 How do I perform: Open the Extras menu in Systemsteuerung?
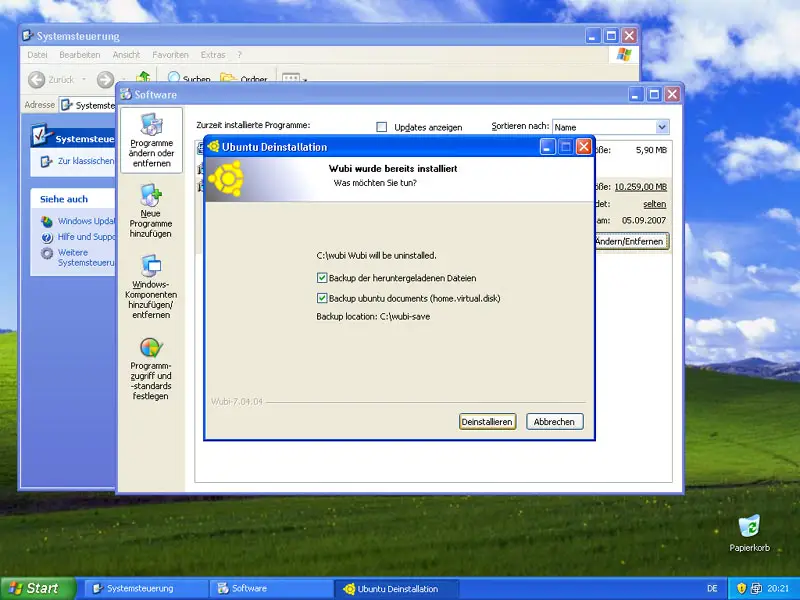tap(213, 55)
